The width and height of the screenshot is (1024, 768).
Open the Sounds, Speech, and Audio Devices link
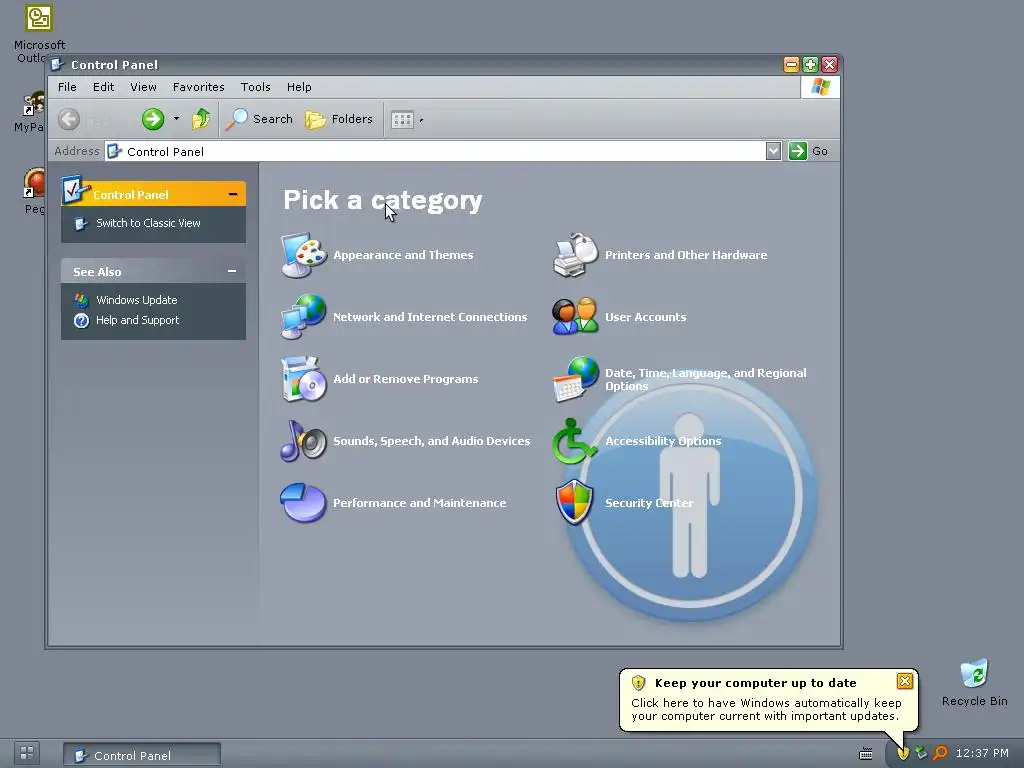(432, 441)
